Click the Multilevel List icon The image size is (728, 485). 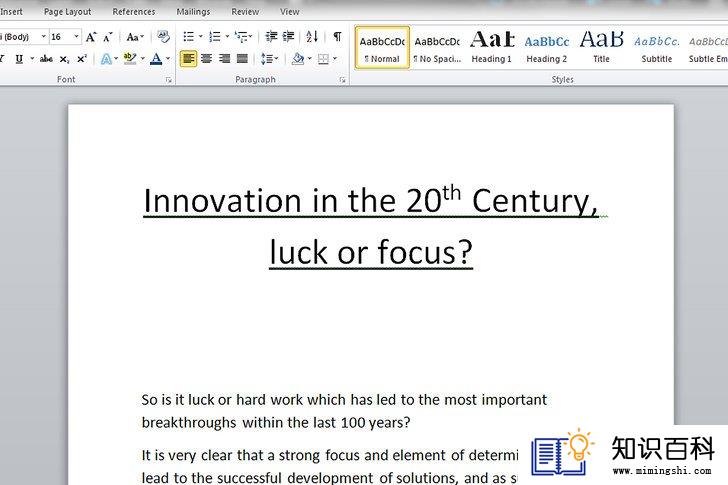click(x=241, y=37)
